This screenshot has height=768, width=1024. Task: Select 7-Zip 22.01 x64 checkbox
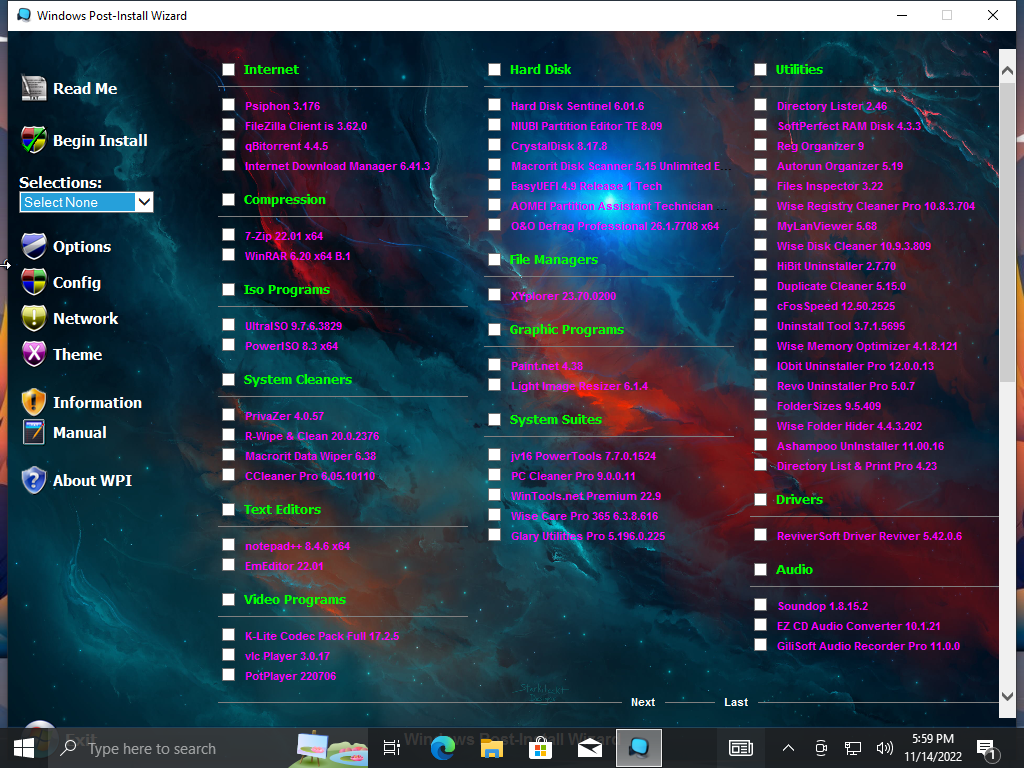[228, 234]
